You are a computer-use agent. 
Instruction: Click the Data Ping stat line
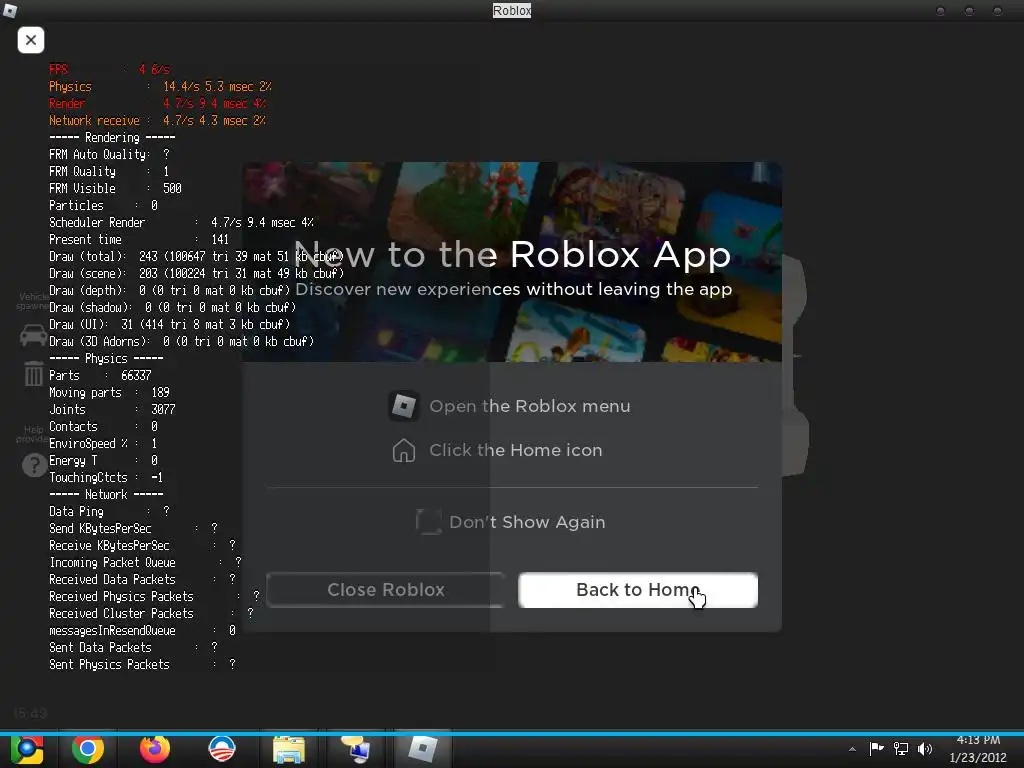pos(109,511)
